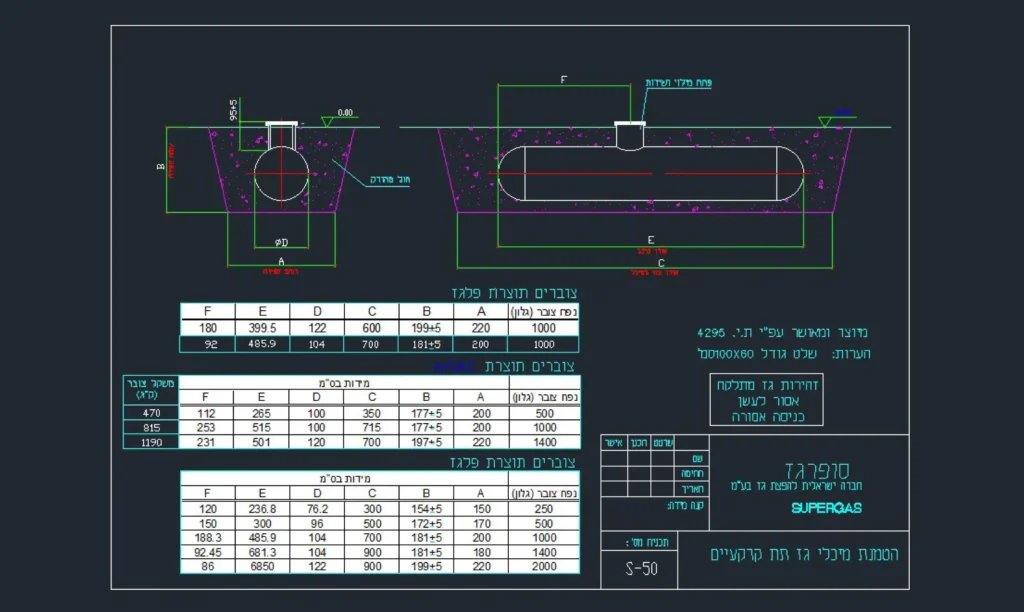Select dimension label E under long tank
This screenshot has width=1024, height=612.
click(x=651, y=240)
